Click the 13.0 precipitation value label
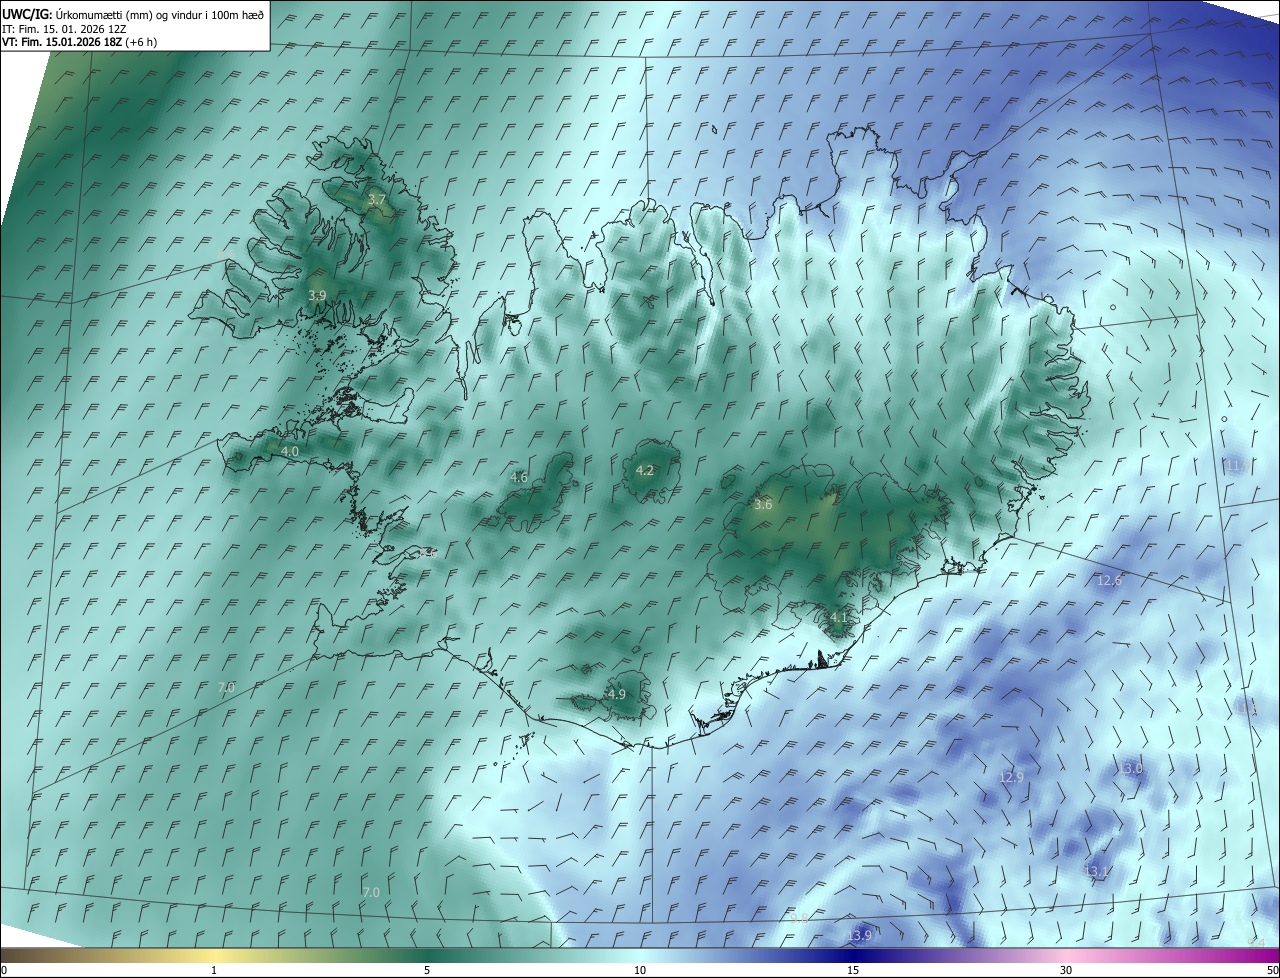 pos(1130,769)
